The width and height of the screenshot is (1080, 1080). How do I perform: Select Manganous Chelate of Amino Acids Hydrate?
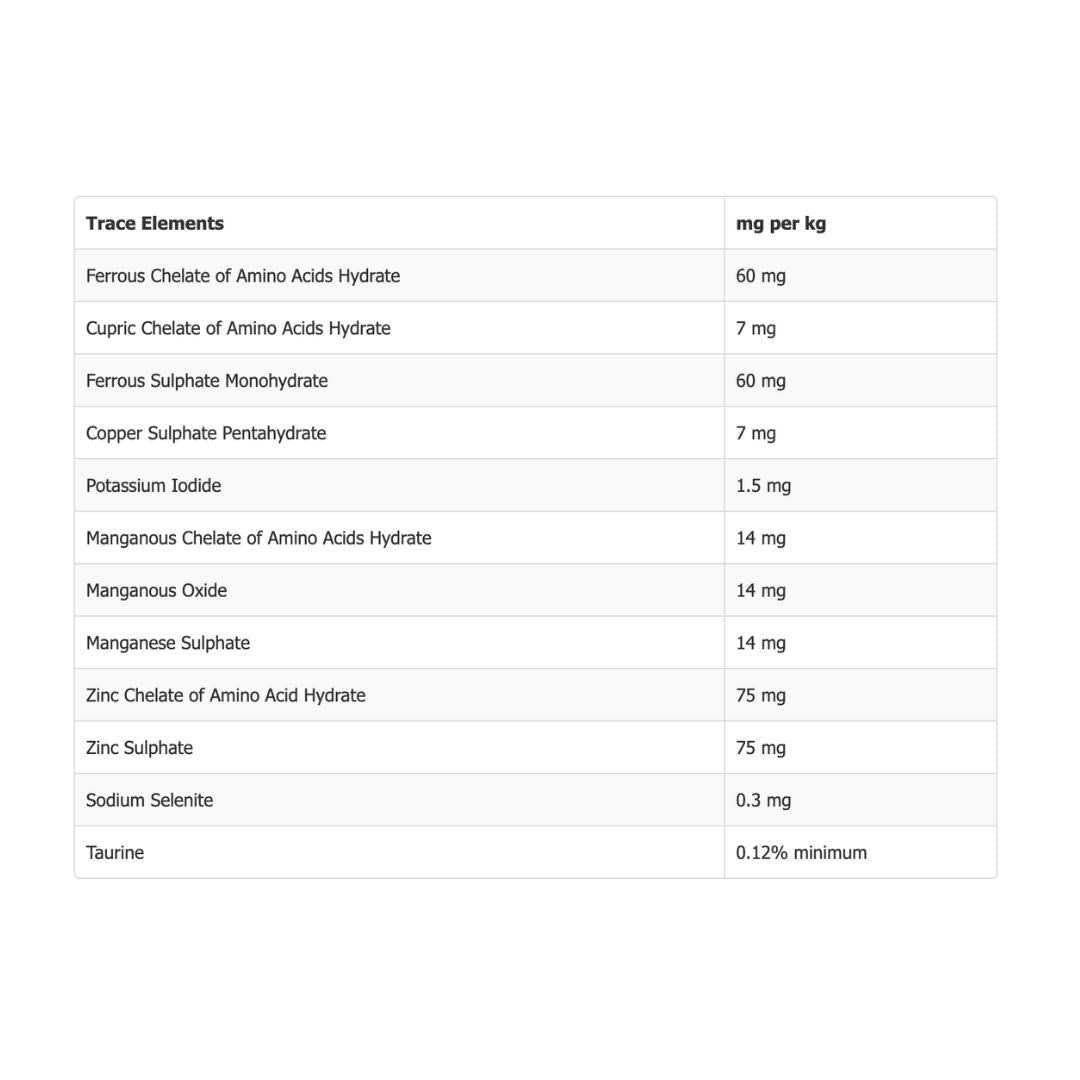click(x=259, y=538)
